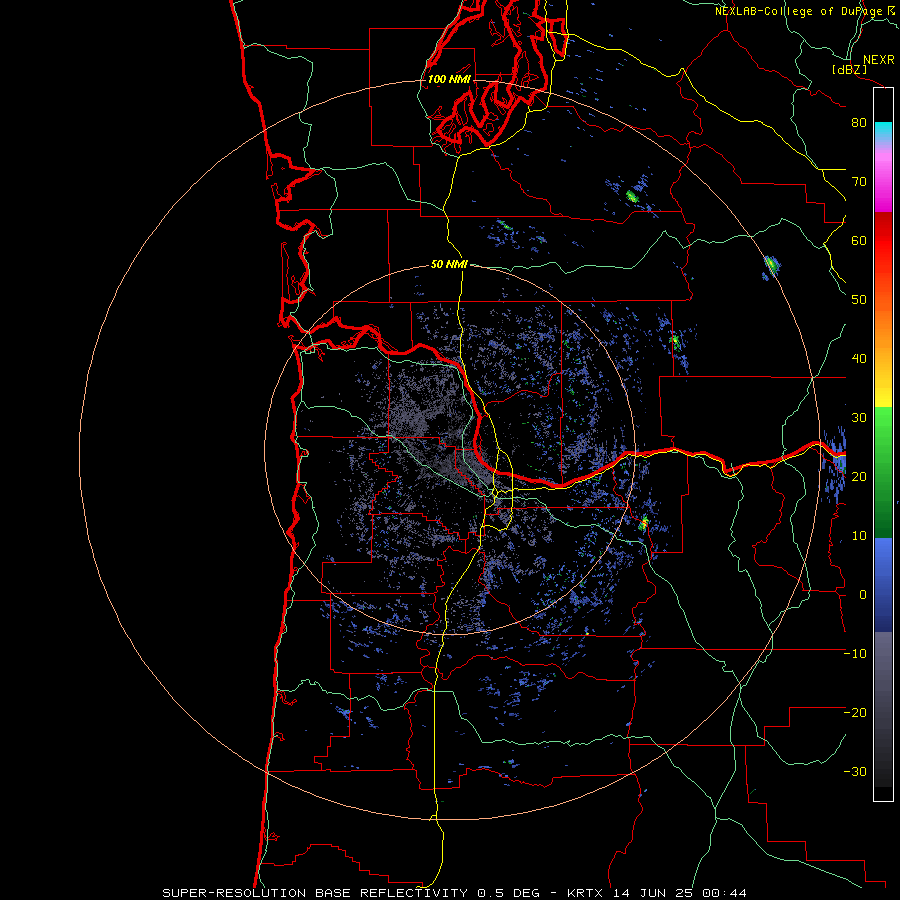Click the 'SUPER-RESOLUTION BASE REFLECTIVITY' caption text
Screen dimensions: 900x900
[315, 893]
